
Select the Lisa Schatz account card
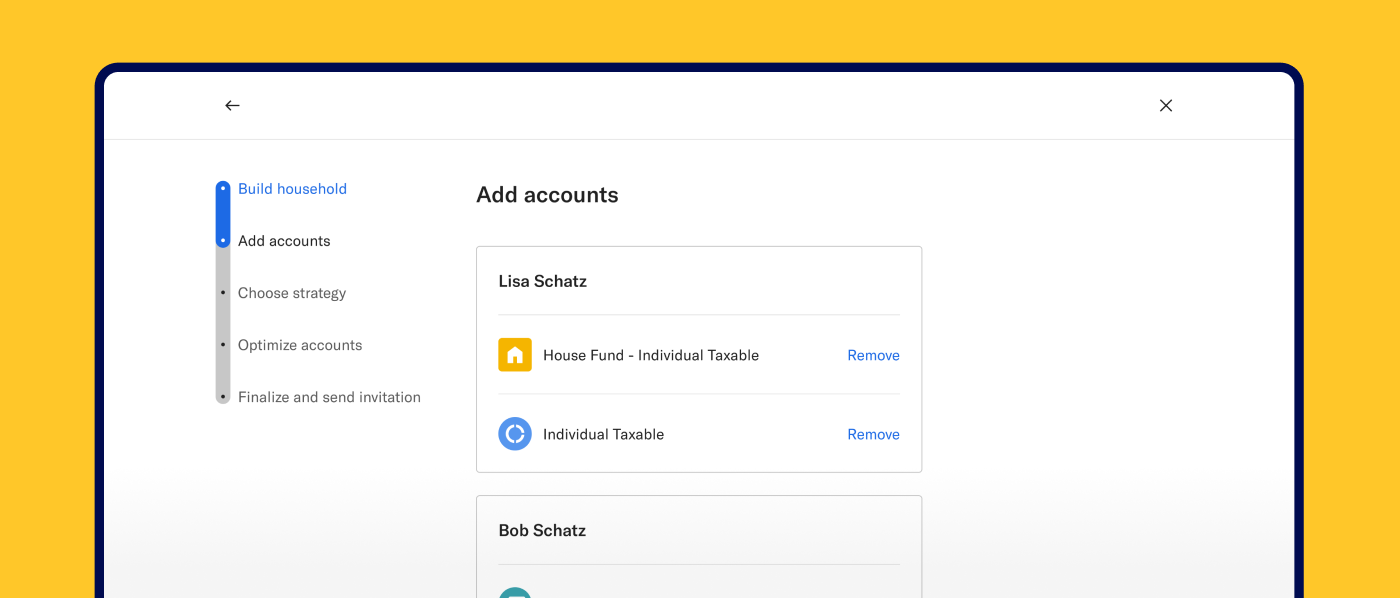click(699, 358)
